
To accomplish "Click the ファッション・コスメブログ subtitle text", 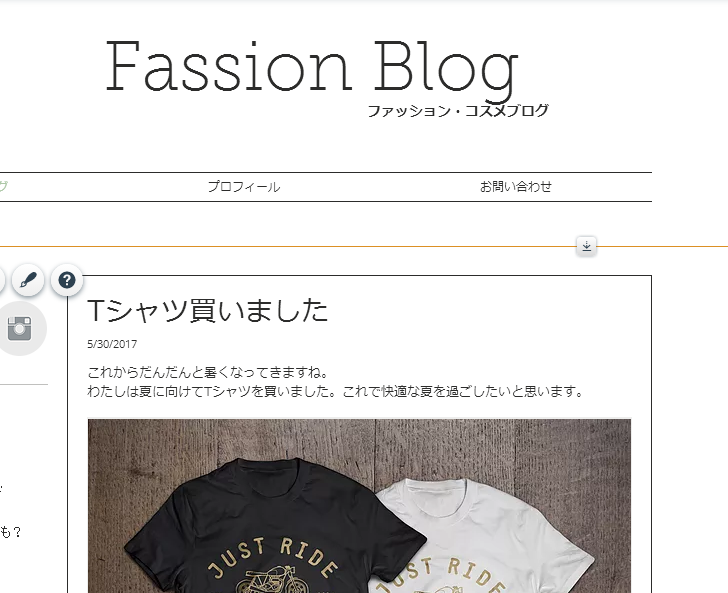I will (458, 111).
